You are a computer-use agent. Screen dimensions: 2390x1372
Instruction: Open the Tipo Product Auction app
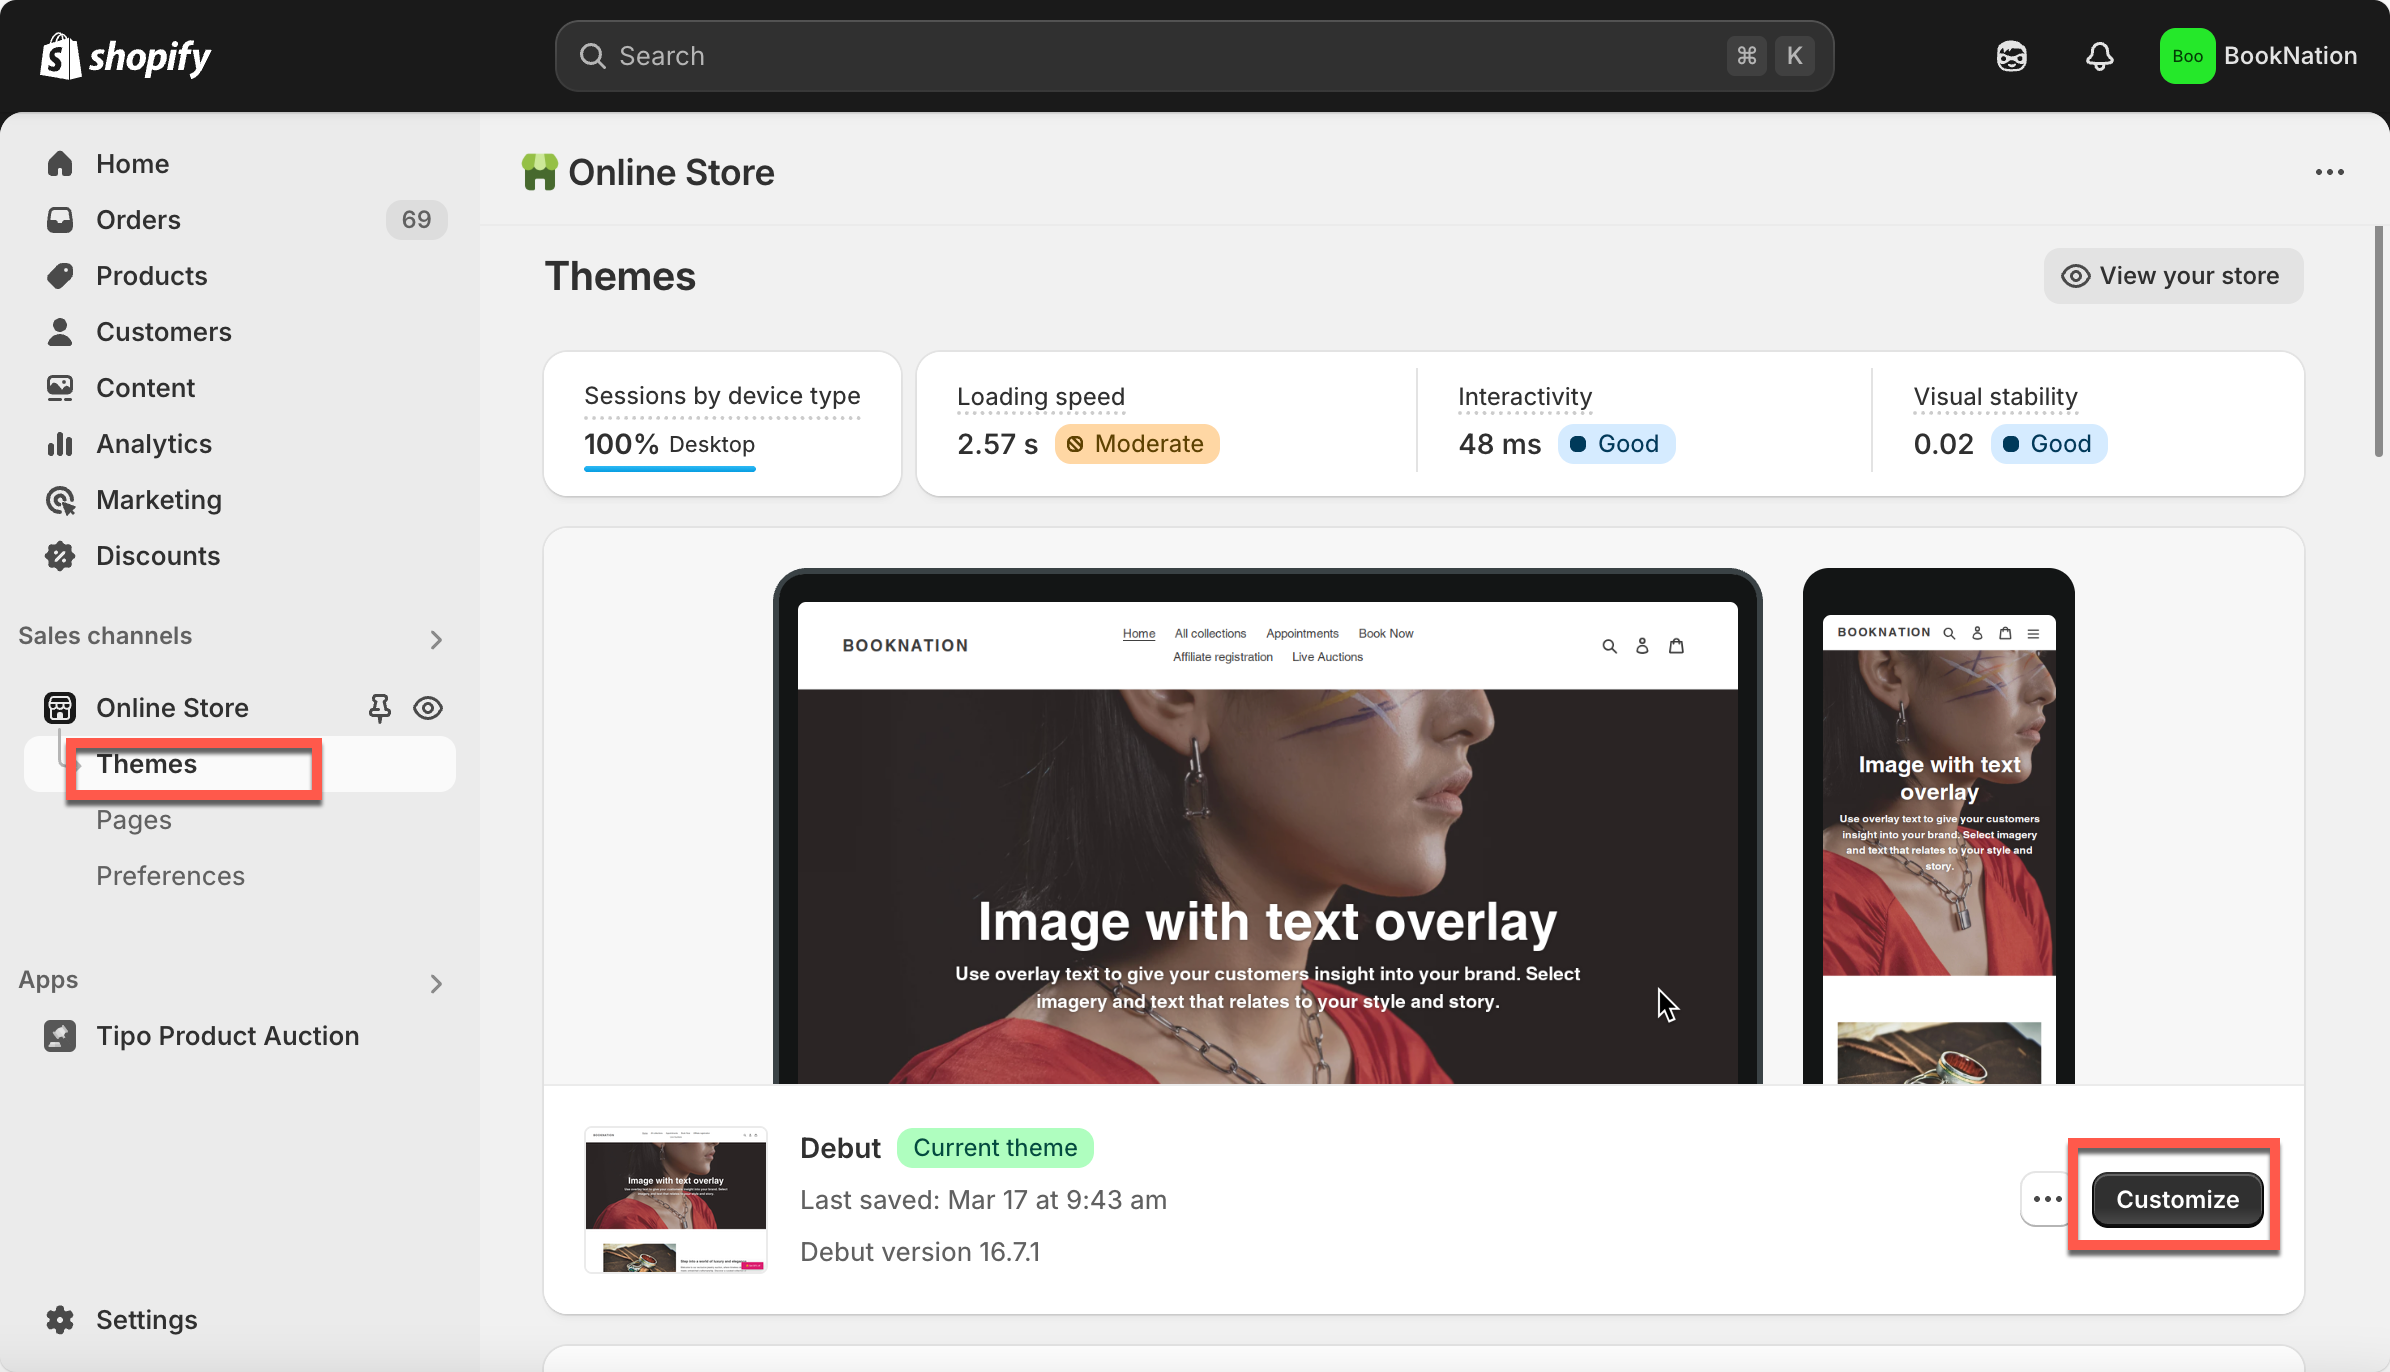pyautogui.click(x=227, y=1036)
